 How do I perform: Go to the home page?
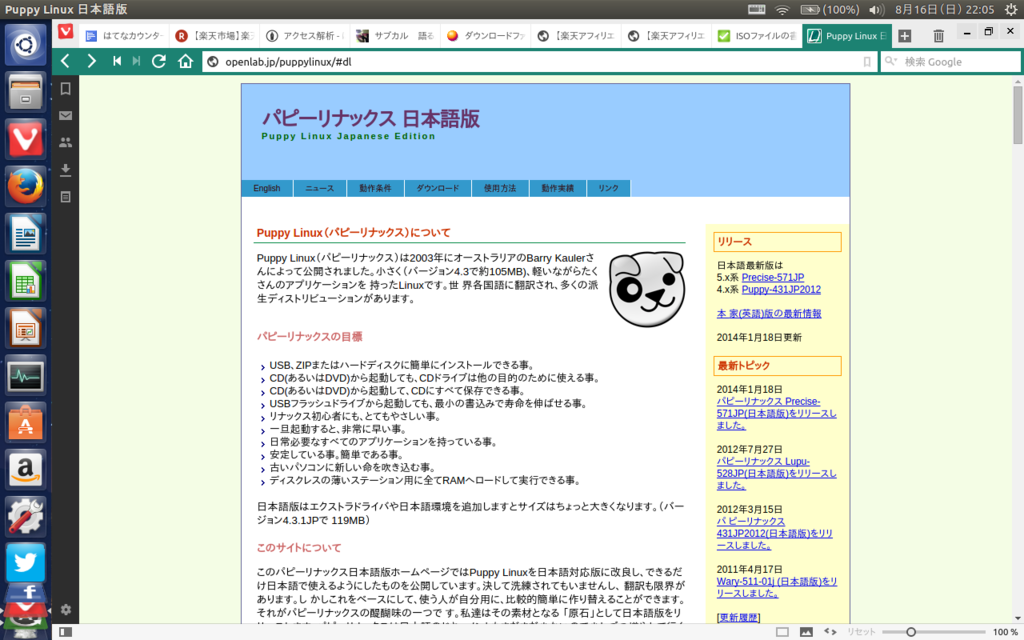(186, 61)
